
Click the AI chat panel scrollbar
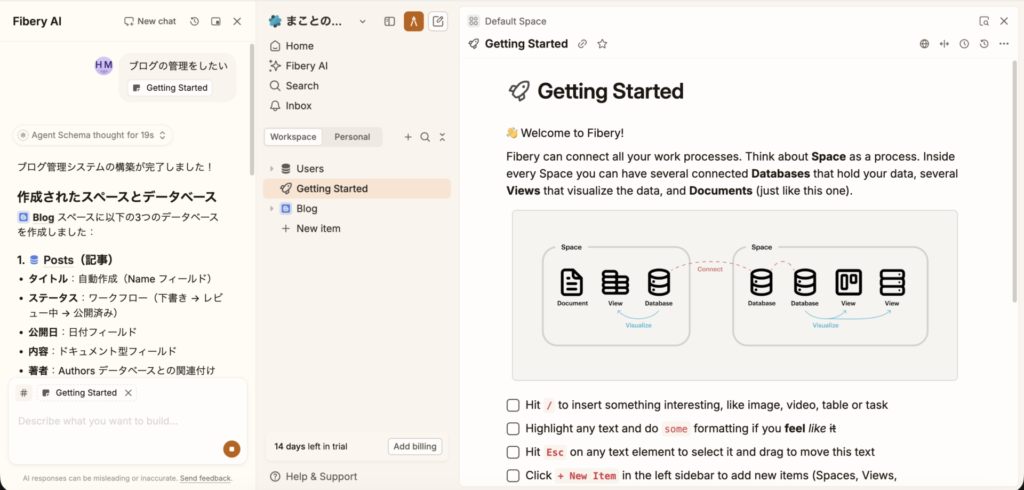pos(251,110)
